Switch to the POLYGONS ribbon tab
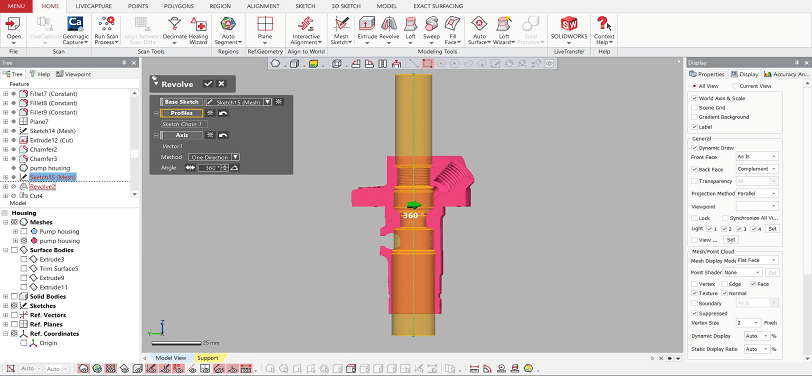 tap(178, 6)
